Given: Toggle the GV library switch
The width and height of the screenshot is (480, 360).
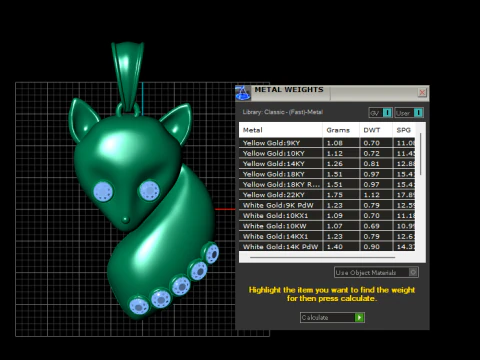Looking at the screenshot, I should tap(380, 113).
